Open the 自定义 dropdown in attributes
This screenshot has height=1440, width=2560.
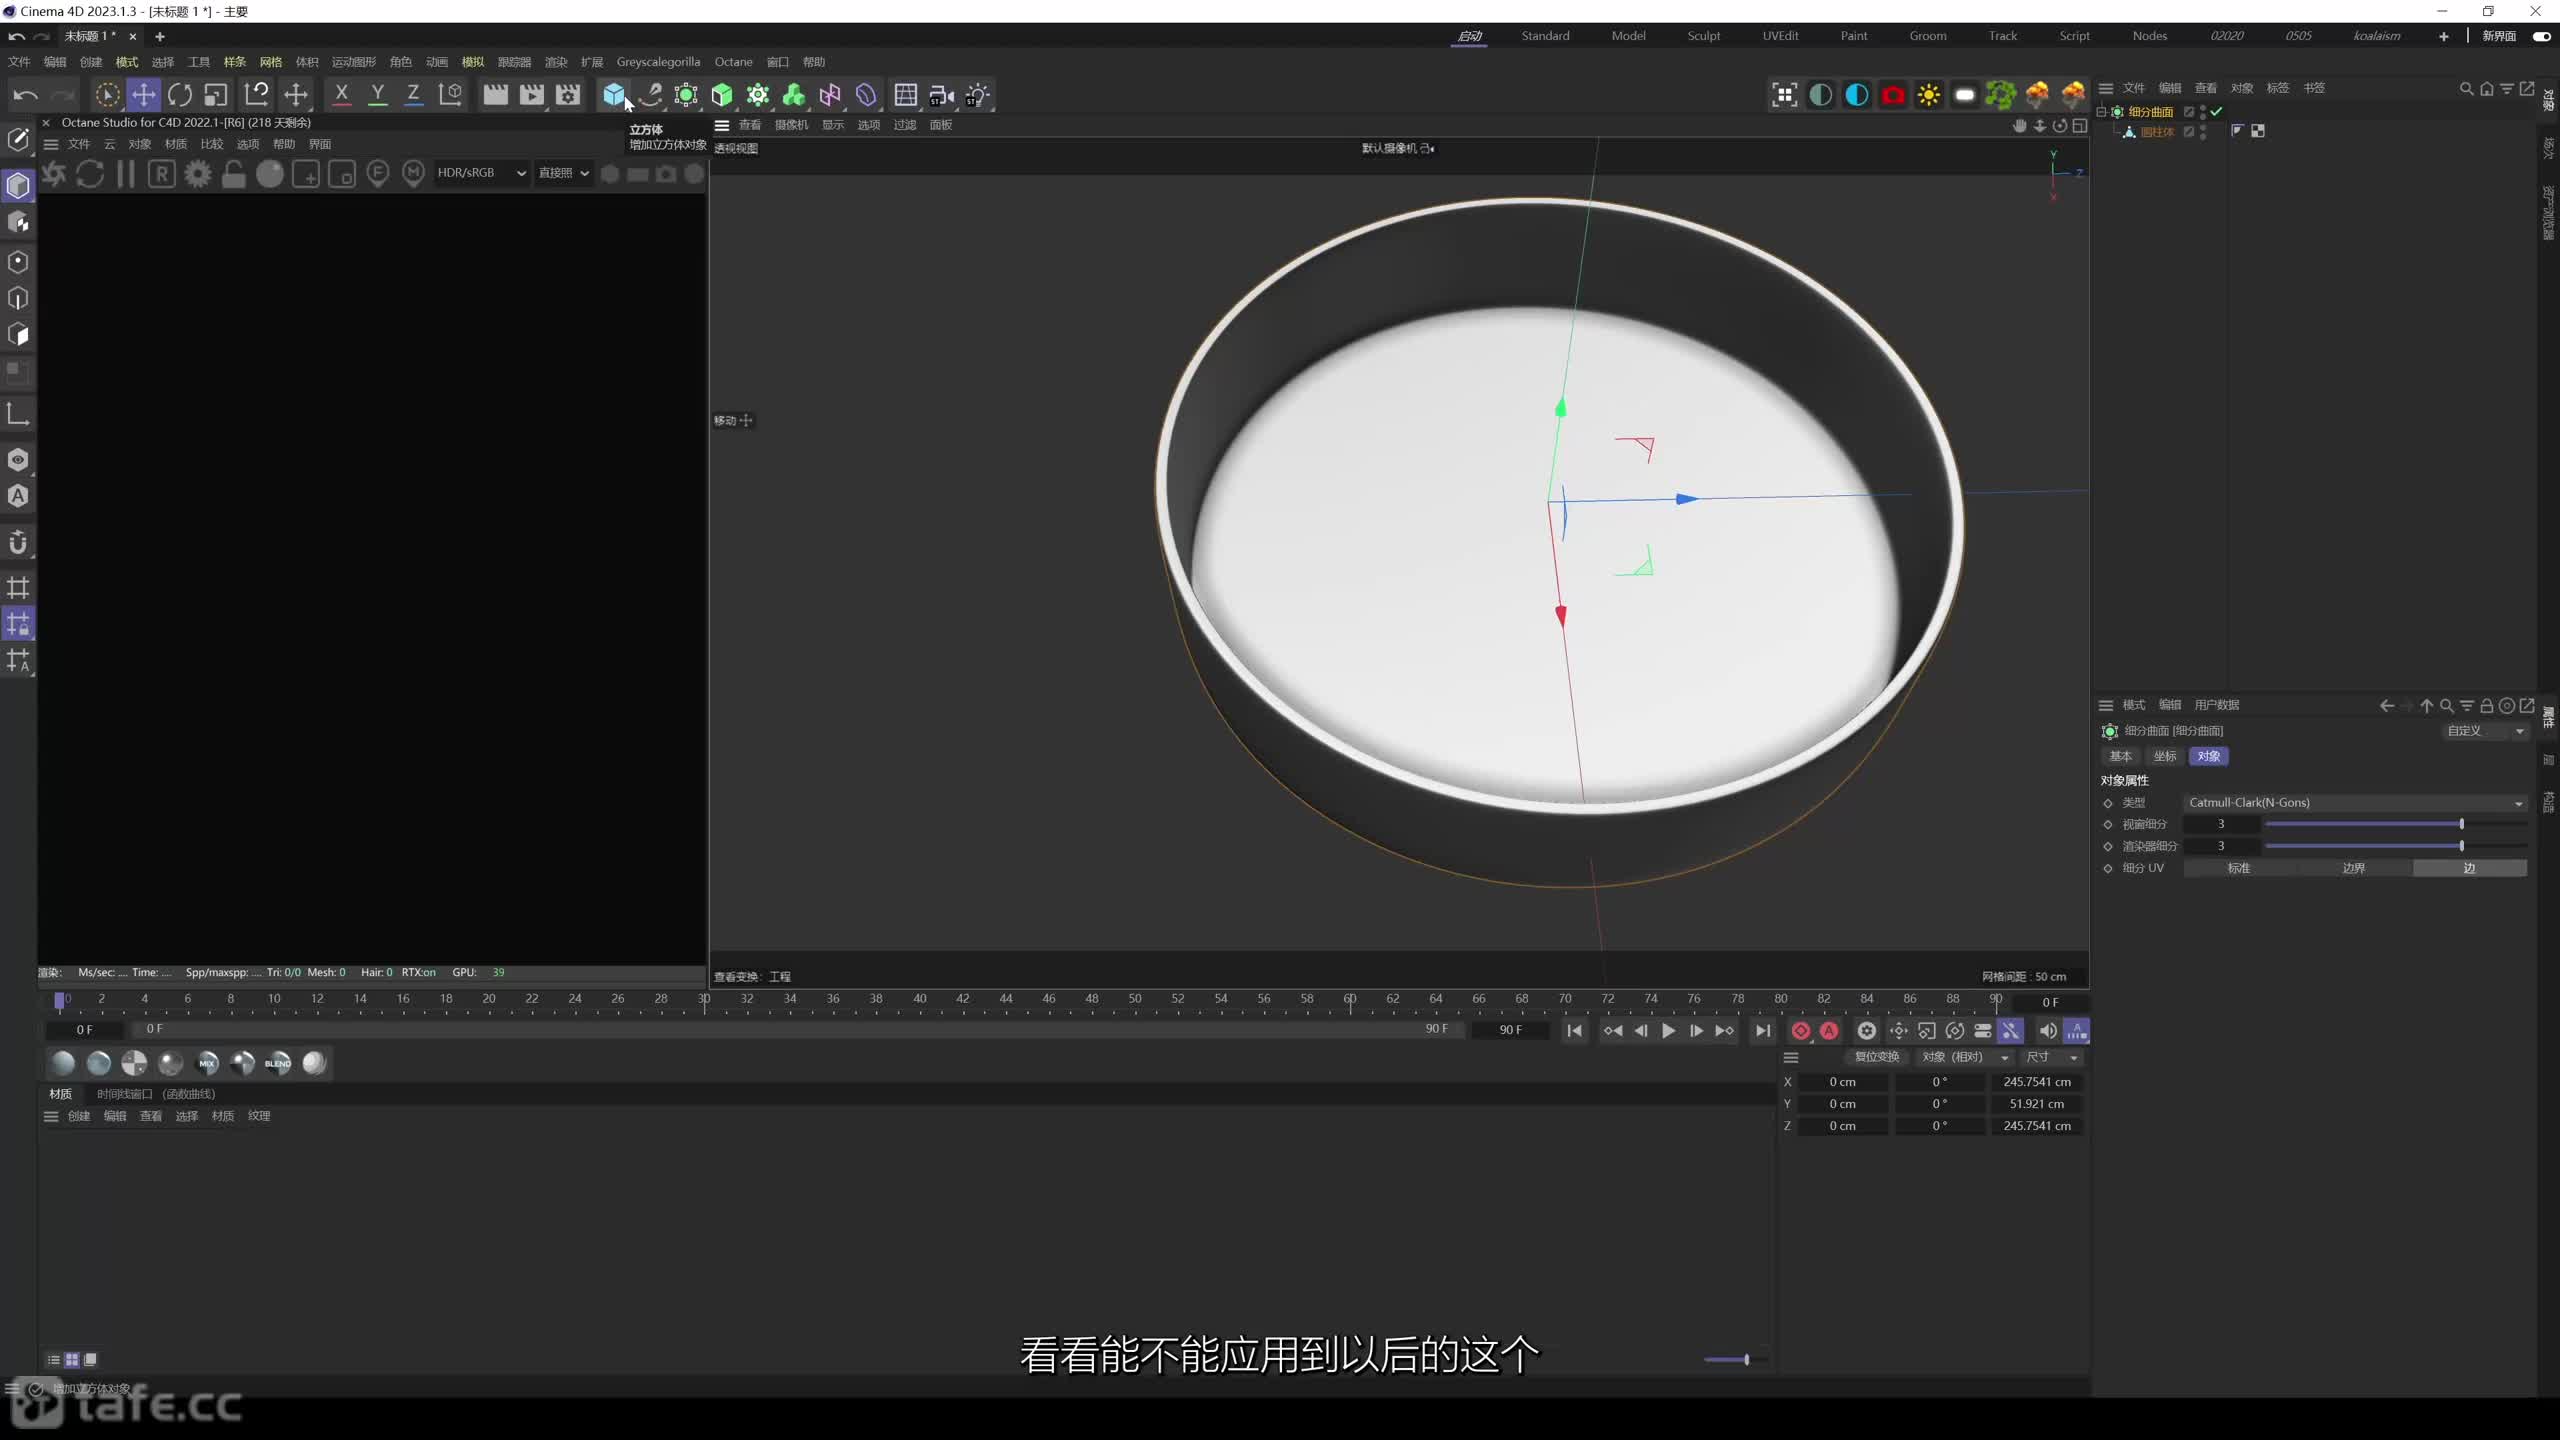click(2484, 731)
